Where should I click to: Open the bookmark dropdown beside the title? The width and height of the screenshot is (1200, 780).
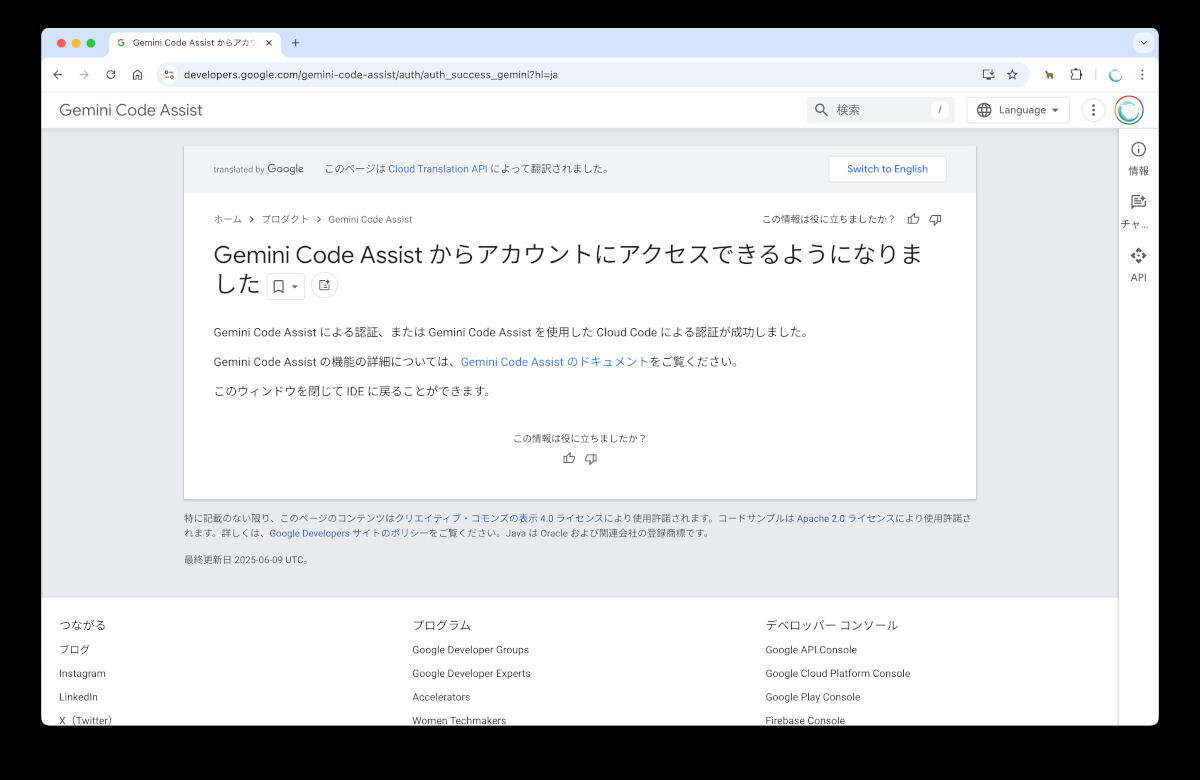tap(285, 286)
